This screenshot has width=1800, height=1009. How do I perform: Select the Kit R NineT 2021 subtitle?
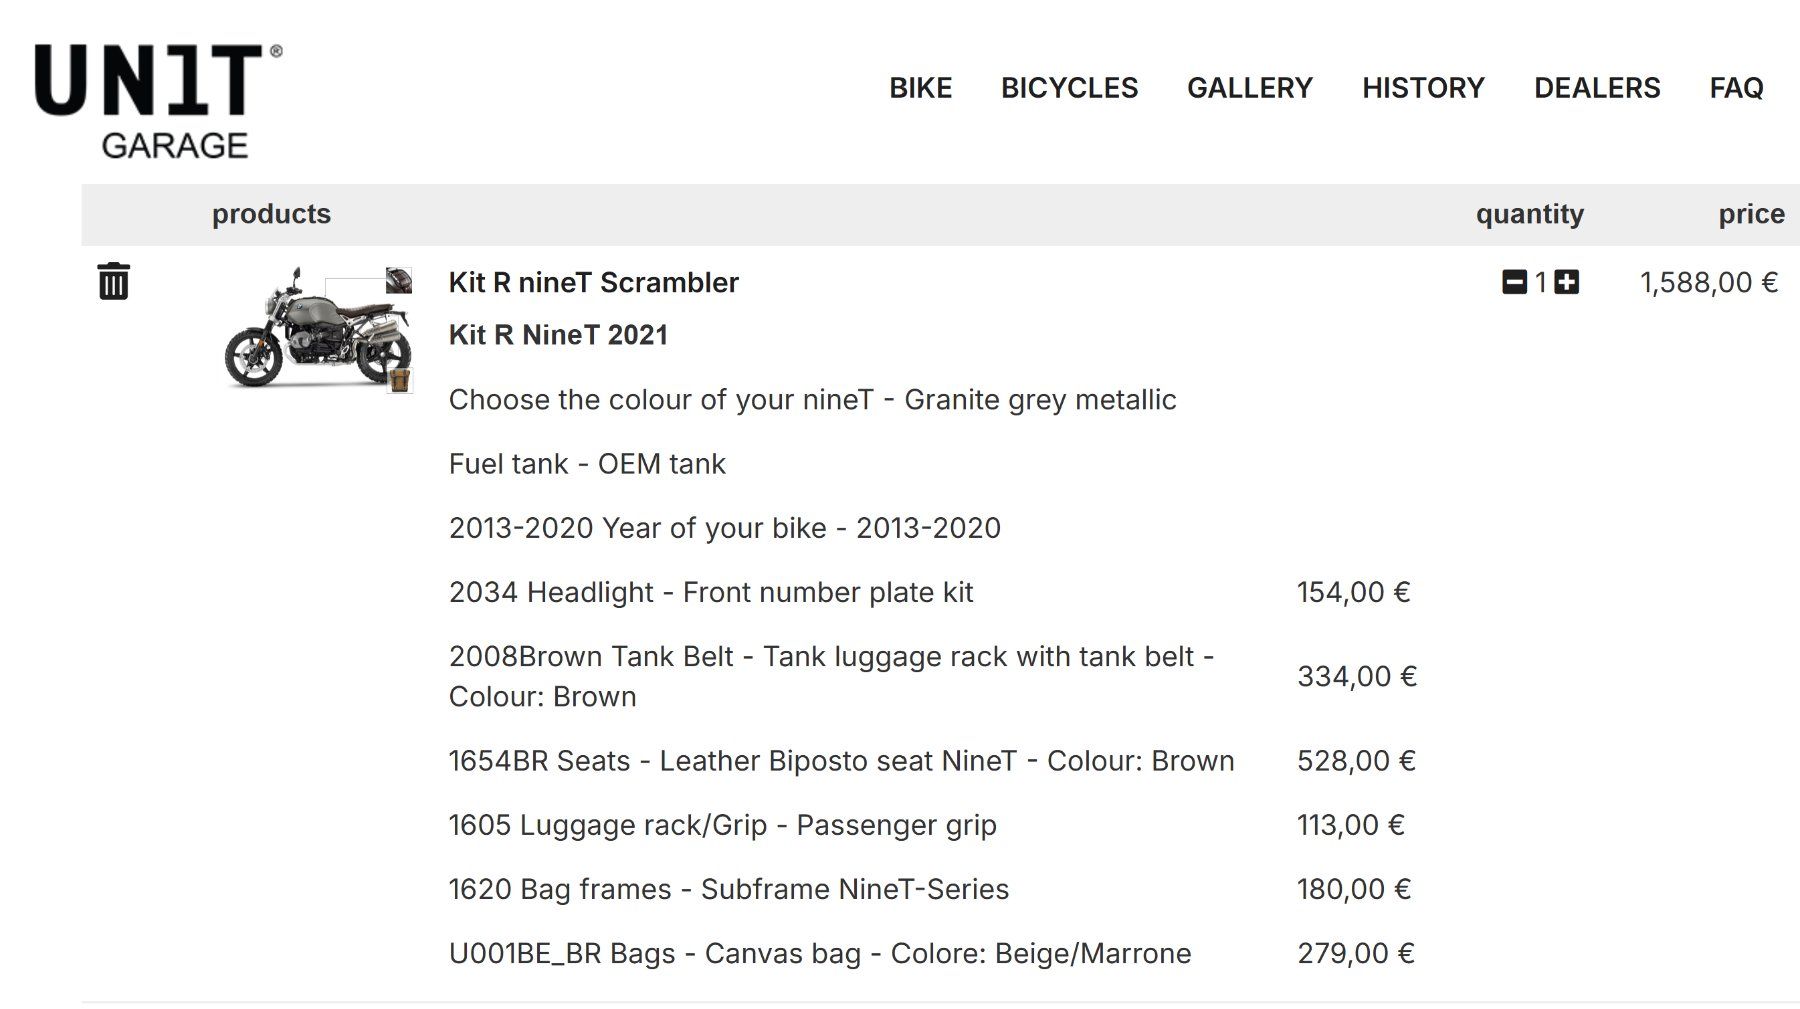click(x=558, y=335)
